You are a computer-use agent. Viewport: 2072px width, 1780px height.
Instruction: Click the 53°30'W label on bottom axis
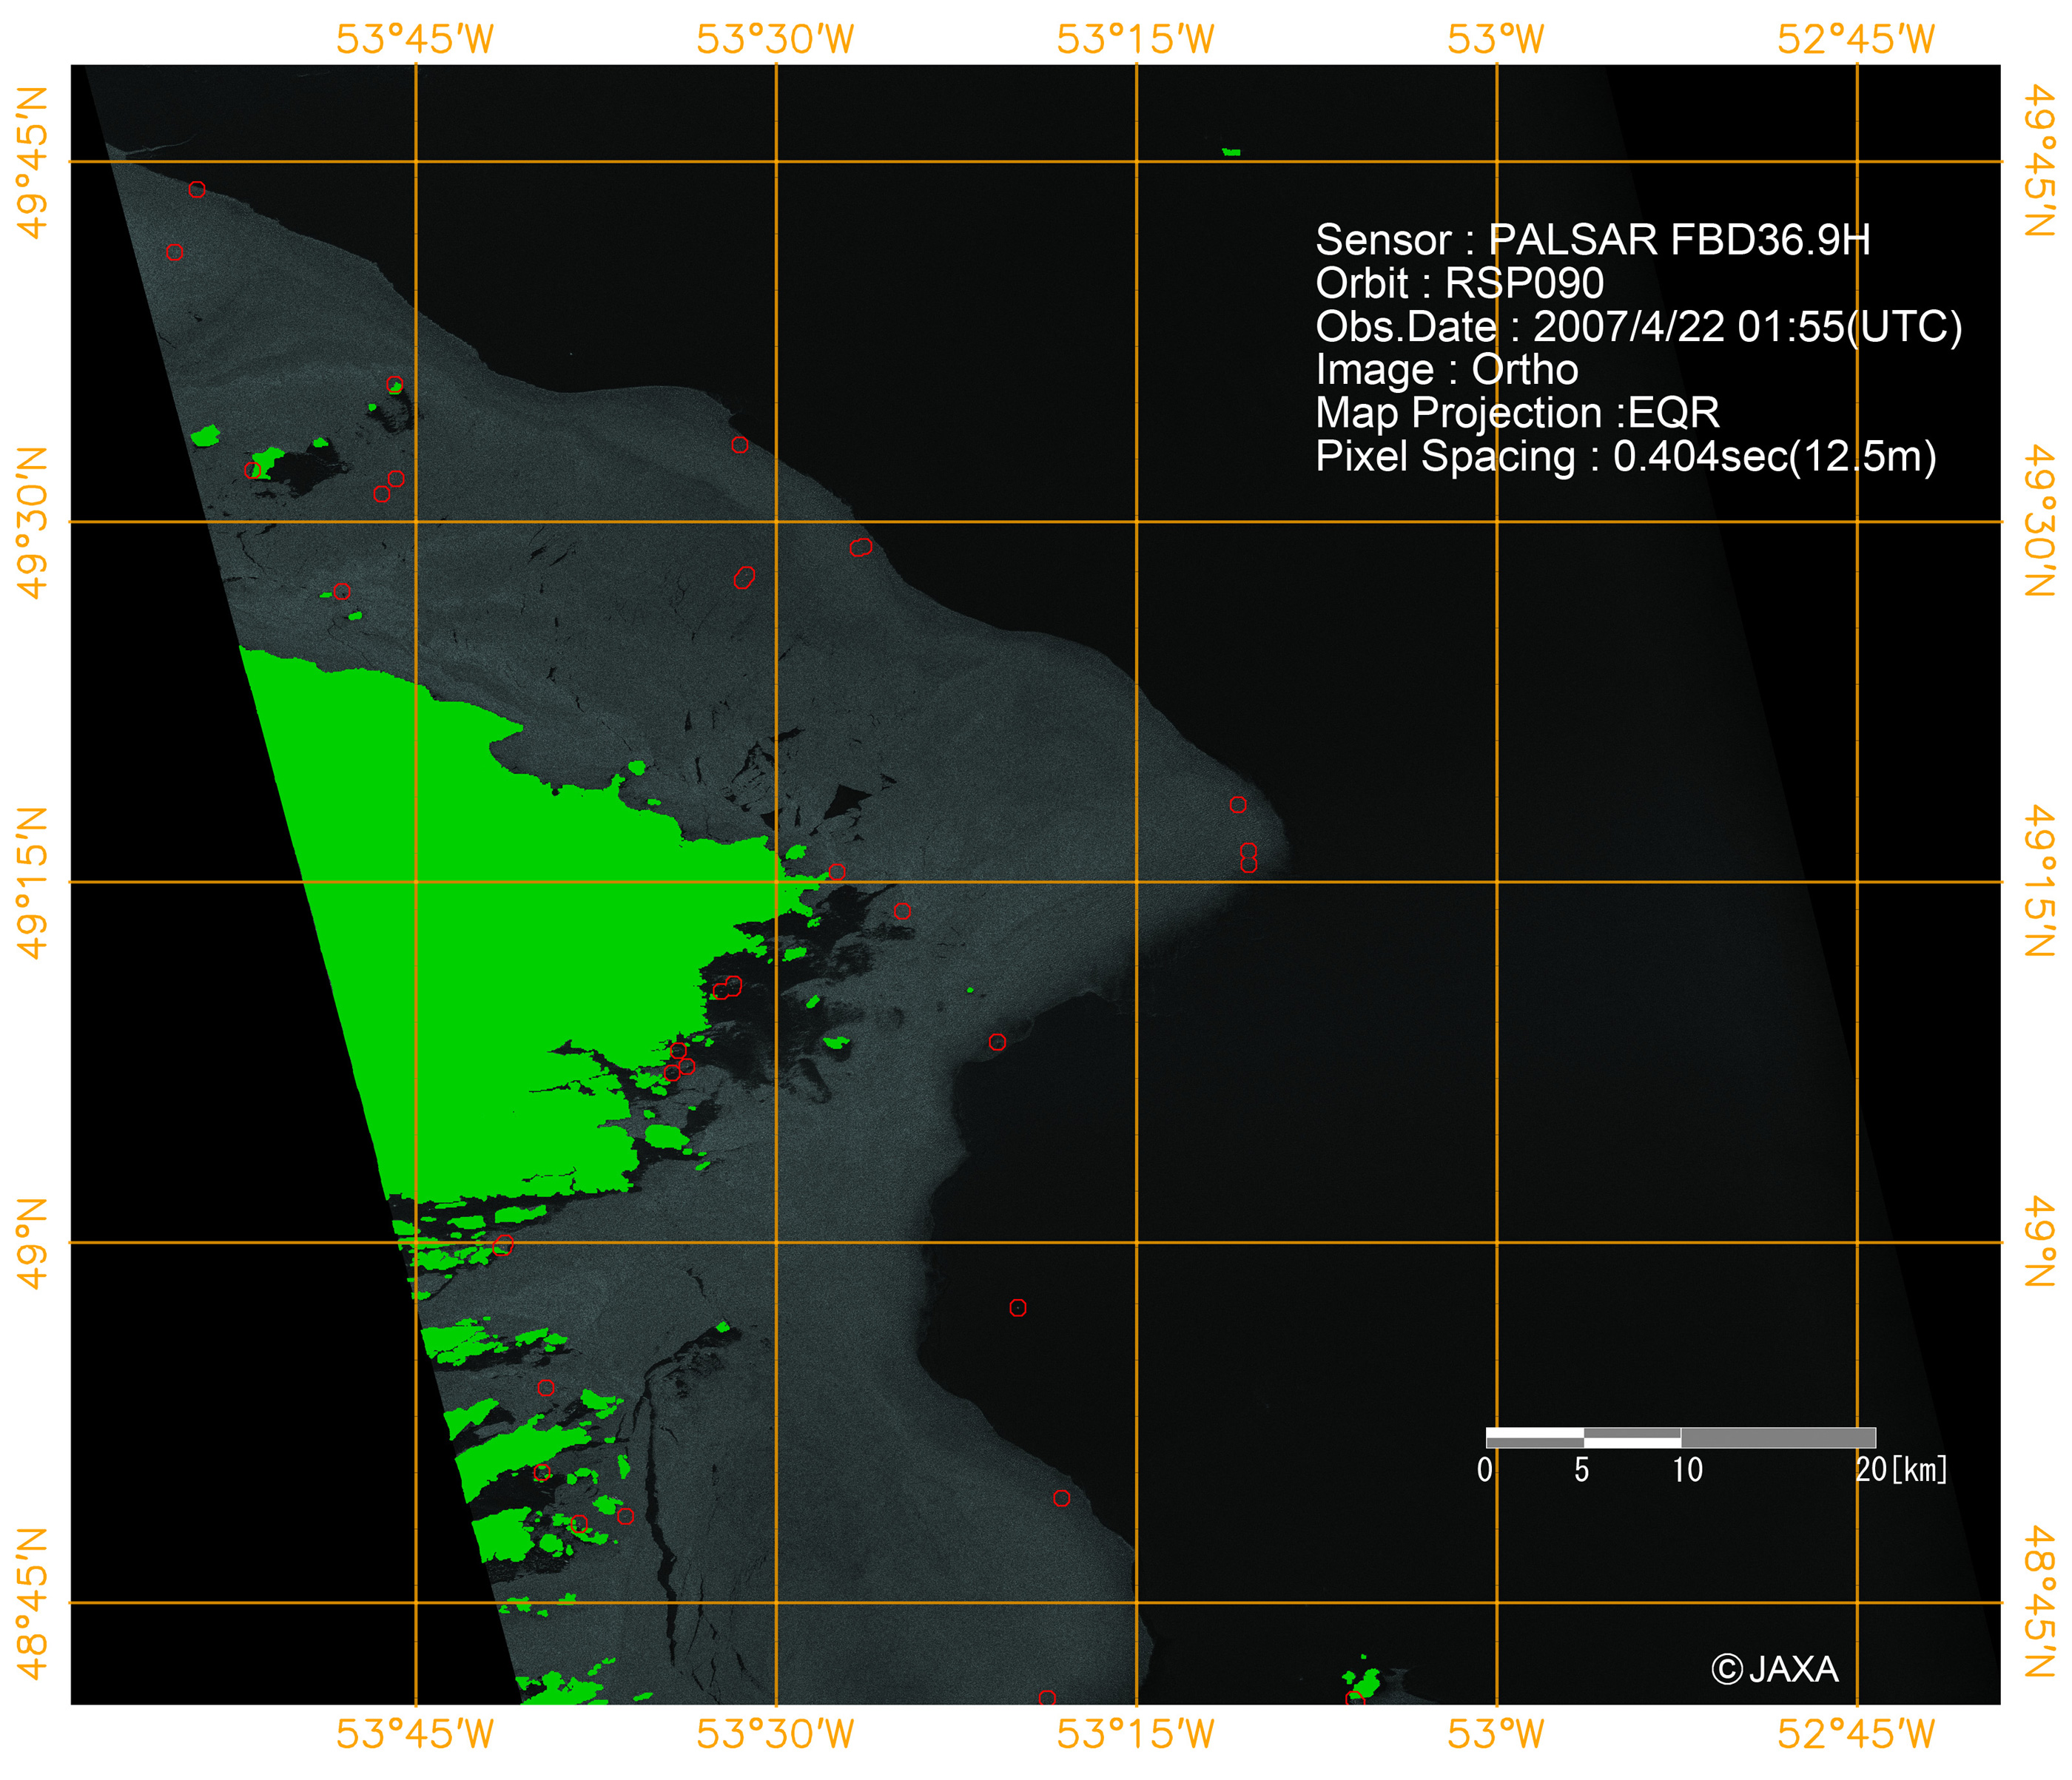click(x=775, y=1733)
